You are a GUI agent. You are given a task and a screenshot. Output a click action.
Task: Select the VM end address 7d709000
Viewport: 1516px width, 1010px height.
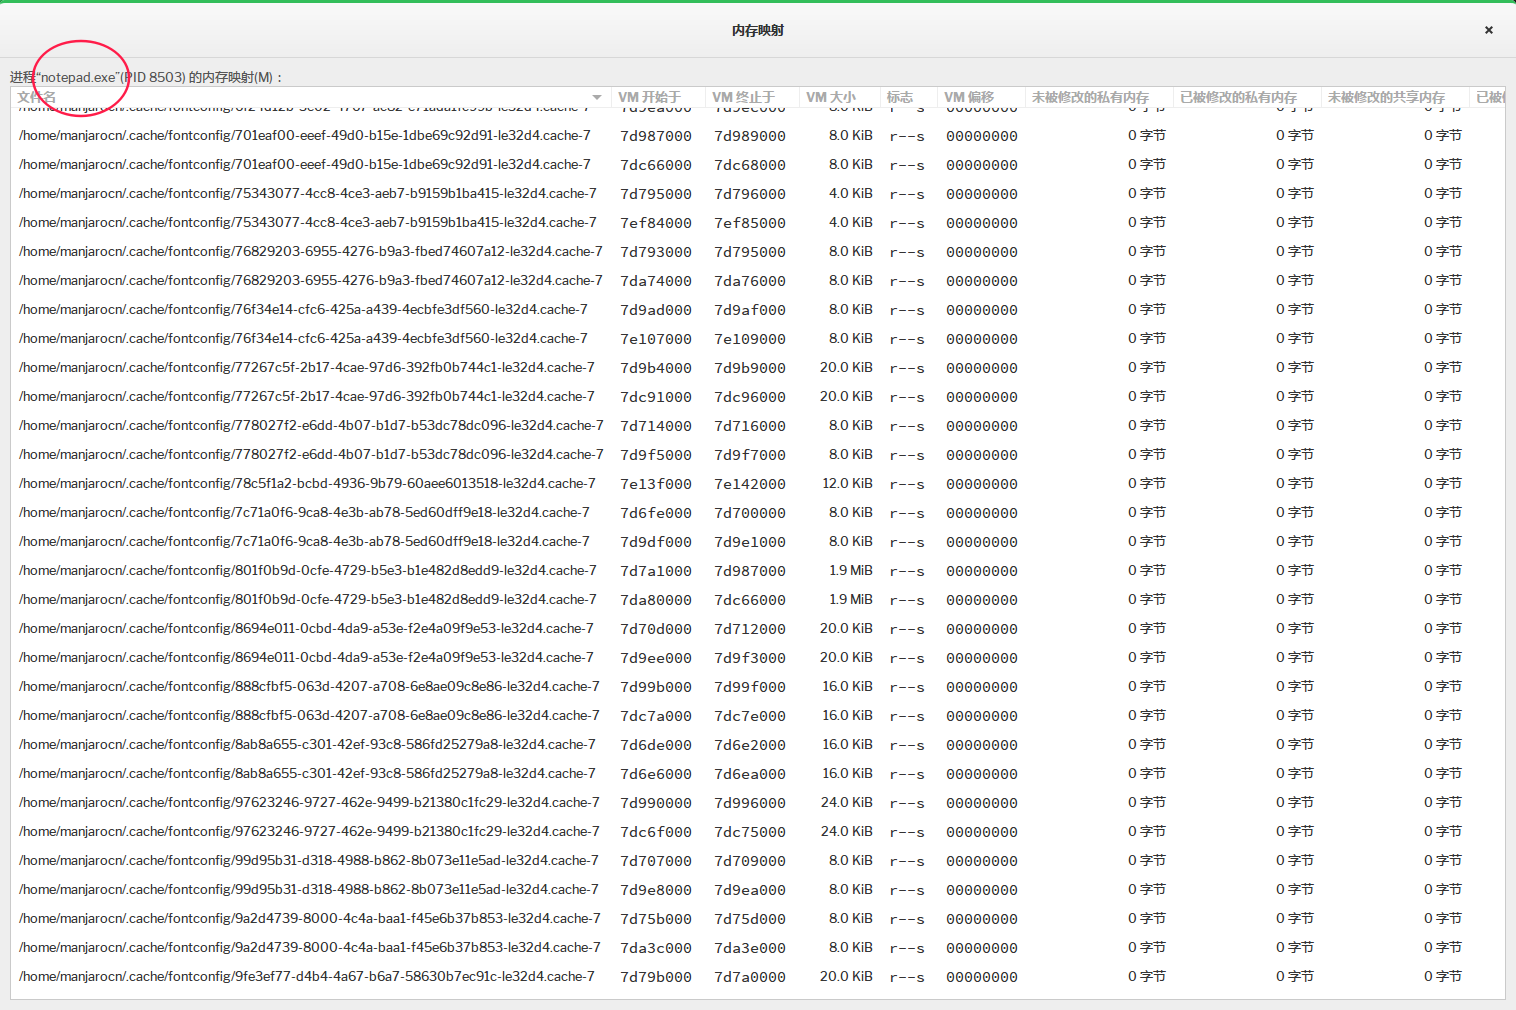click(750, 861)
